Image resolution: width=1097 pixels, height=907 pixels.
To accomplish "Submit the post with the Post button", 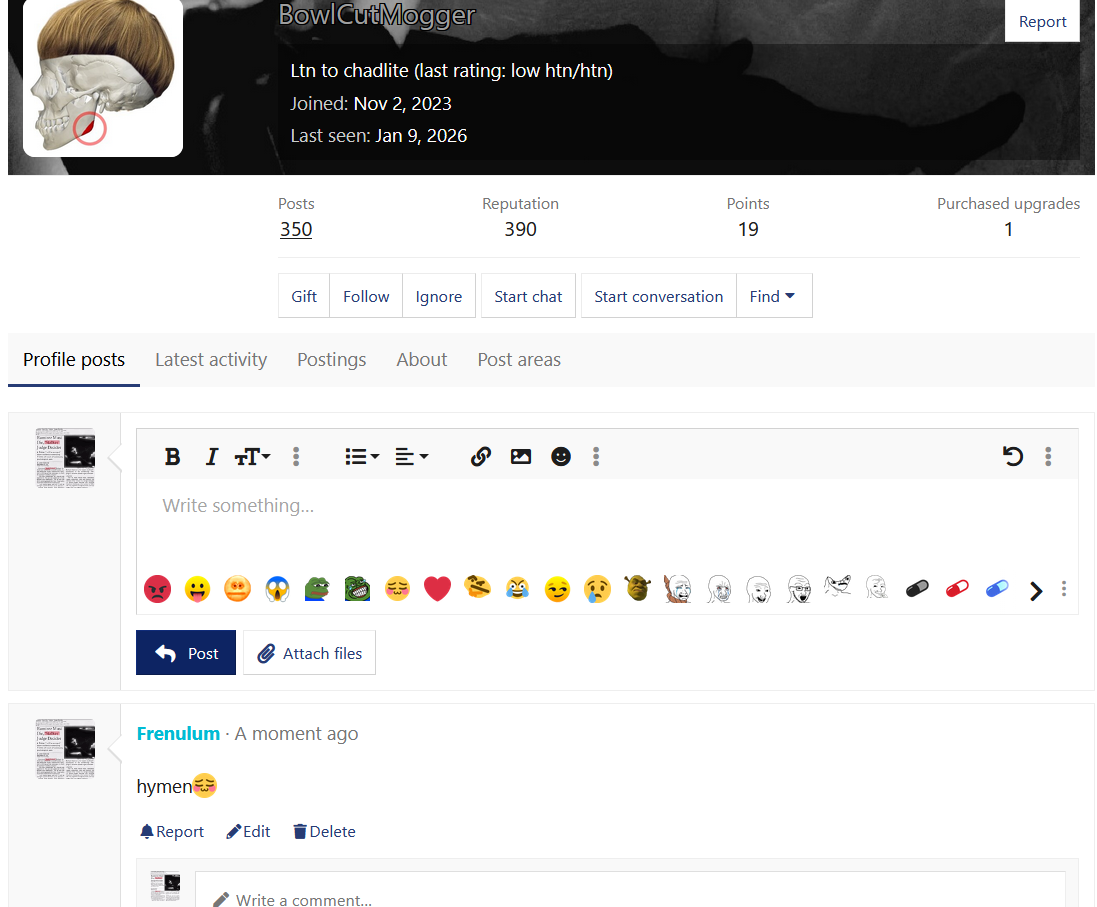I will pyautogui.click(x=185, y=652).
